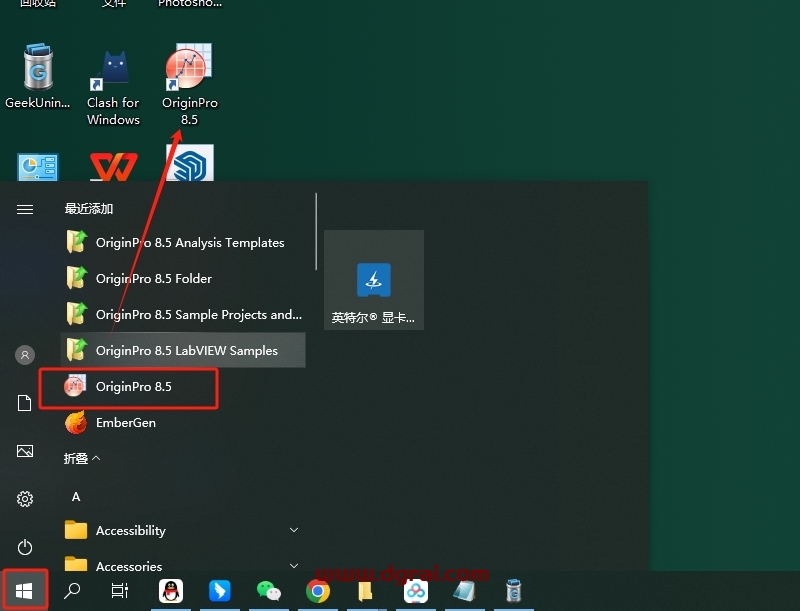
Task: Open Clash for Windows desktop shortcut
Action: (x=113, y=87)
